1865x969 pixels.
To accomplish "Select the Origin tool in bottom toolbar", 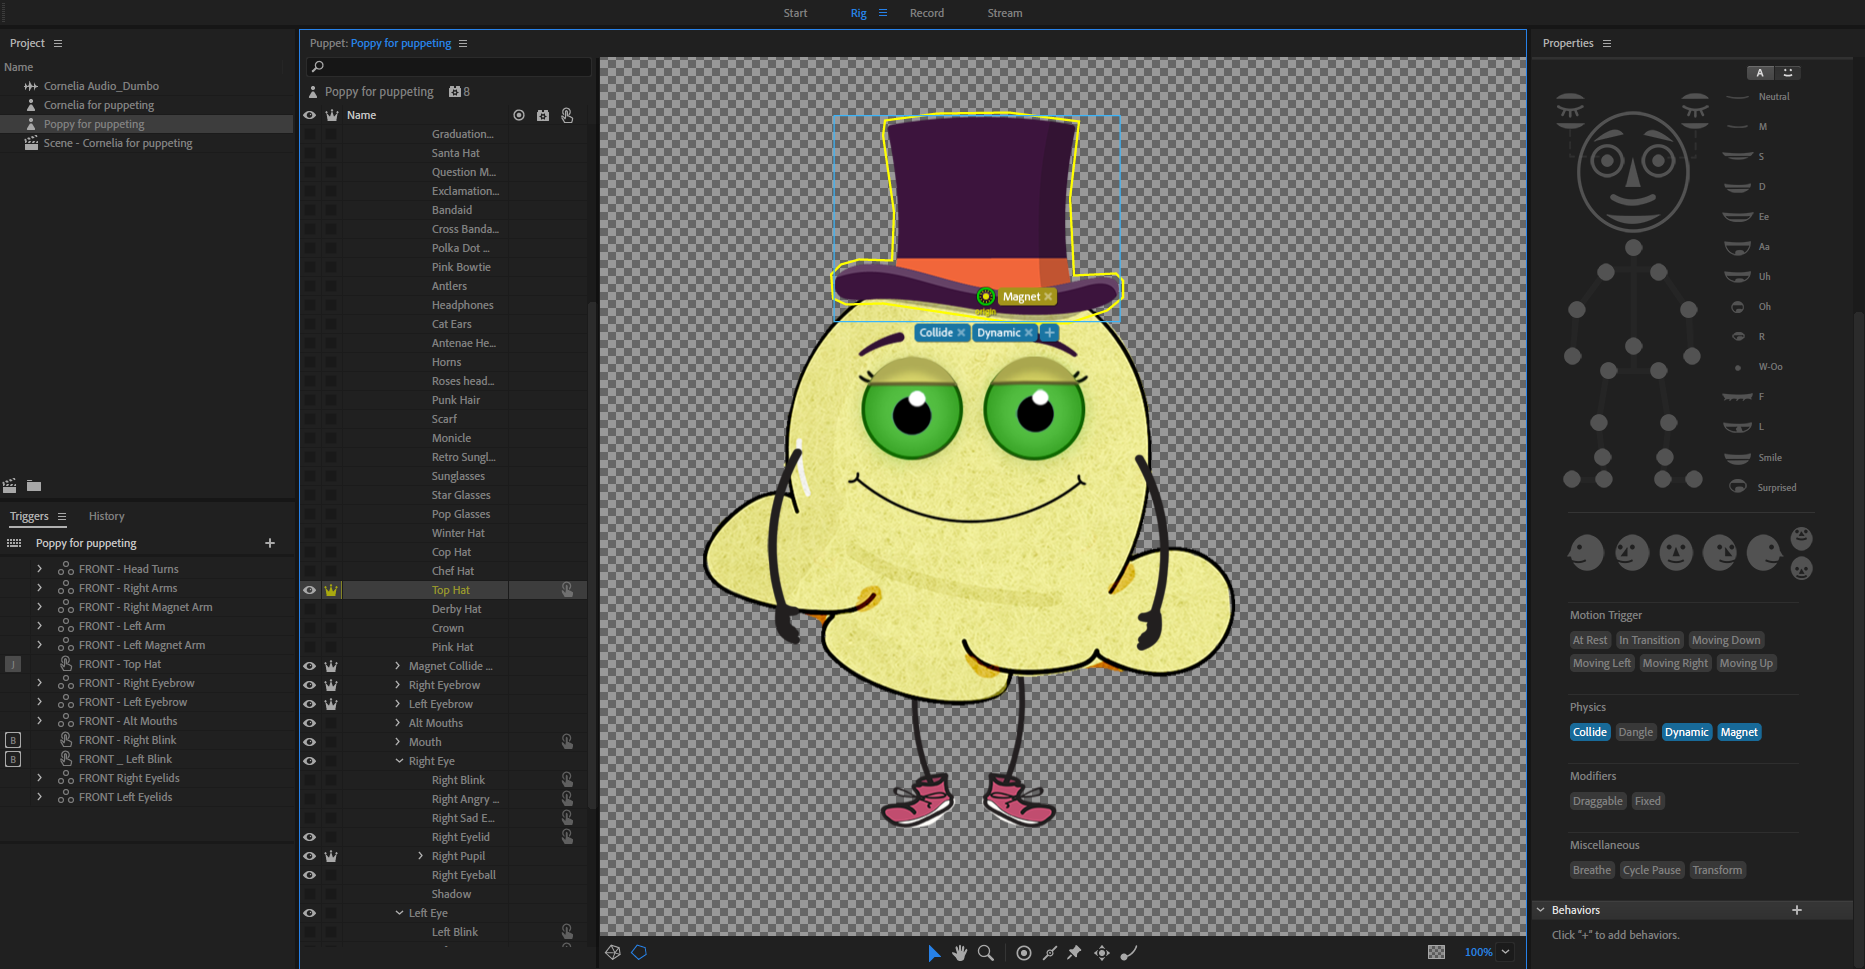I will tap(1024, 953).
